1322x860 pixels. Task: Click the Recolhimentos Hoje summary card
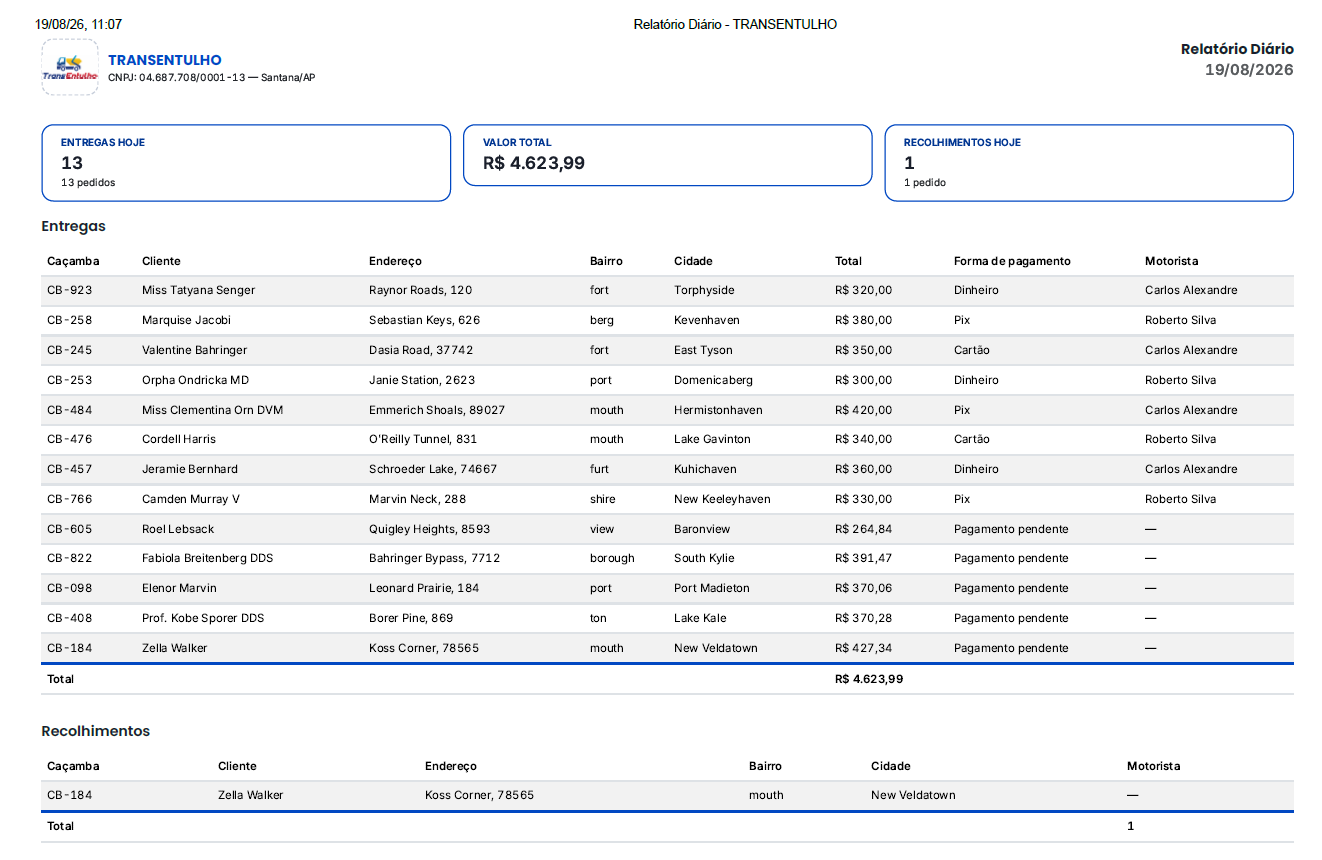[x=1089, y=163]
